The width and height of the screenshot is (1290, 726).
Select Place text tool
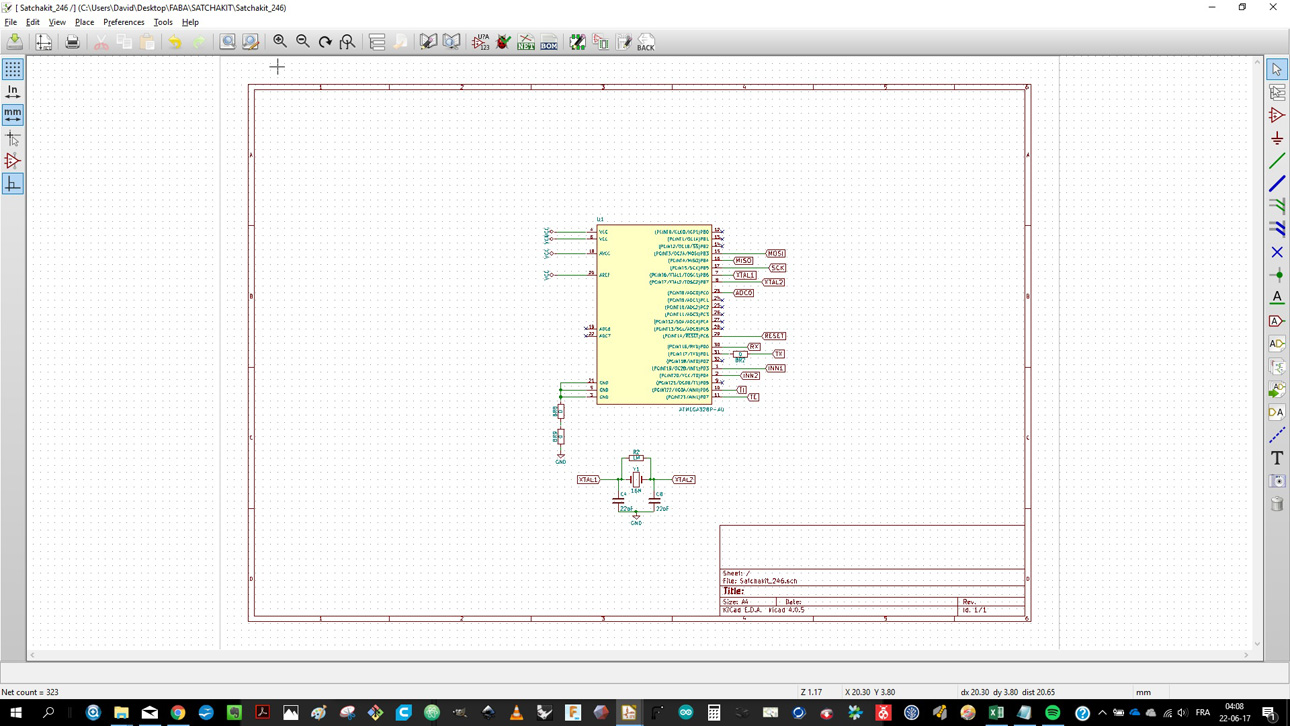pyautogui.click(x=1277, y=458)
